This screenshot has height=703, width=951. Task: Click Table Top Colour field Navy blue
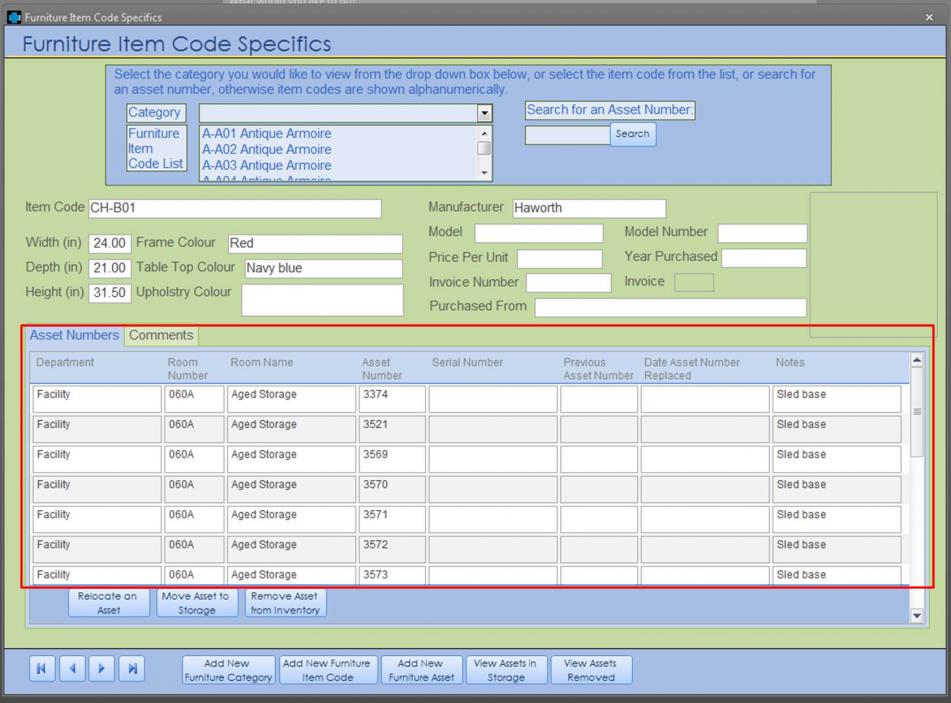coord(324,268)
